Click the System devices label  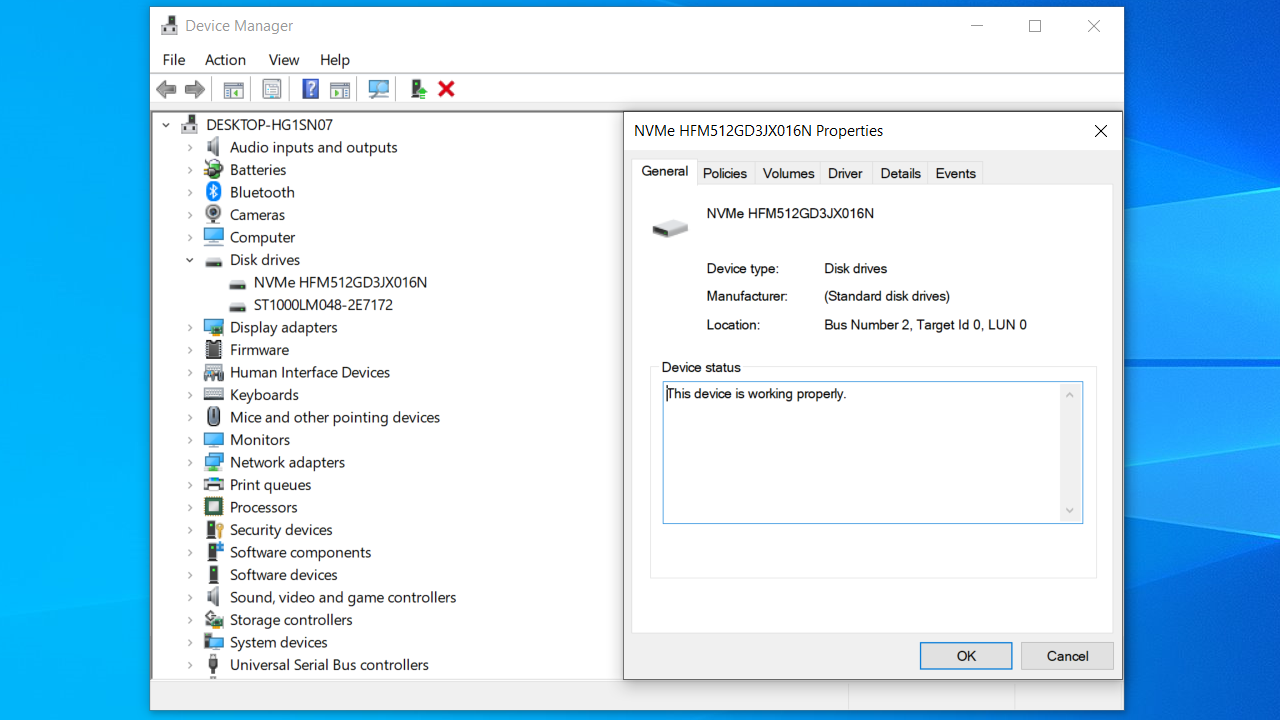pyautogui.click(x=279, y=642)
